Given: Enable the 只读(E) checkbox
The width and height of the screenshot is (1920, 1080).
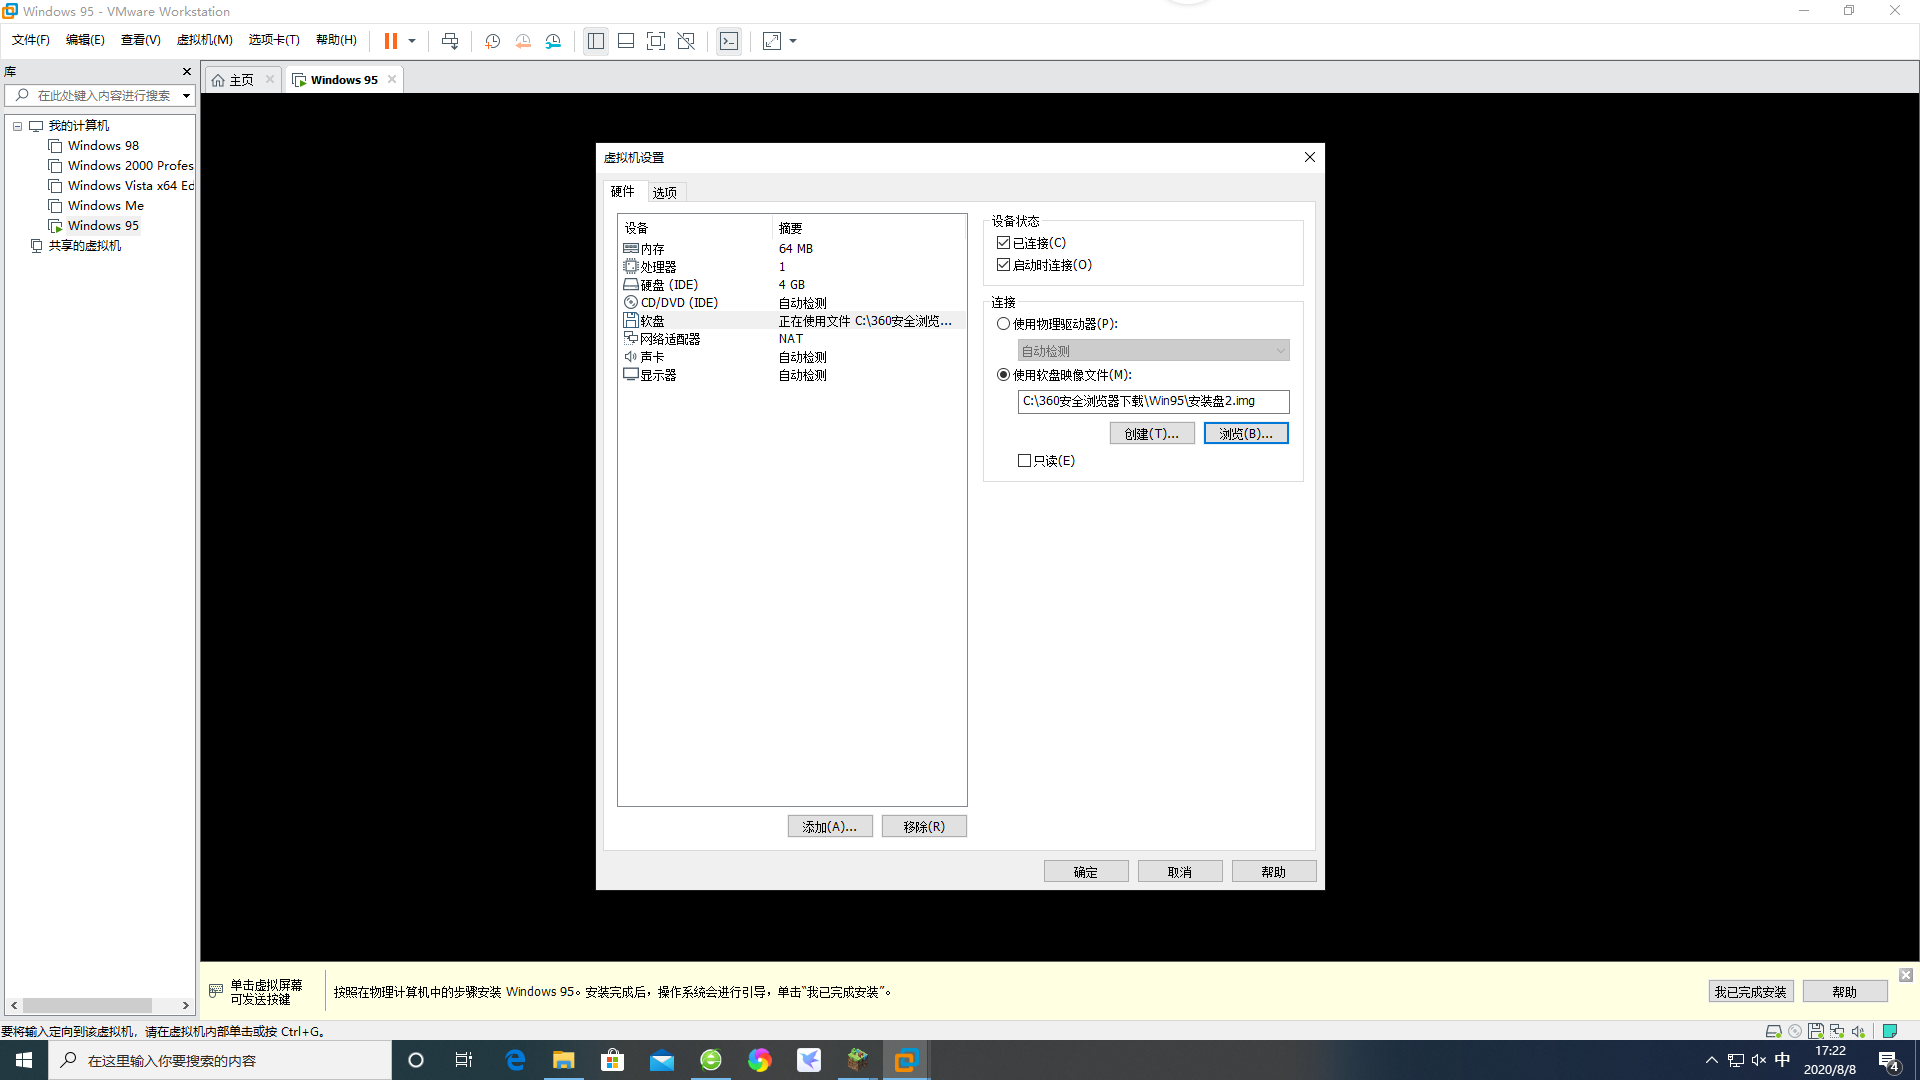Looking at the screenshot, I should pyautogui.click(x=1025, y=460).
